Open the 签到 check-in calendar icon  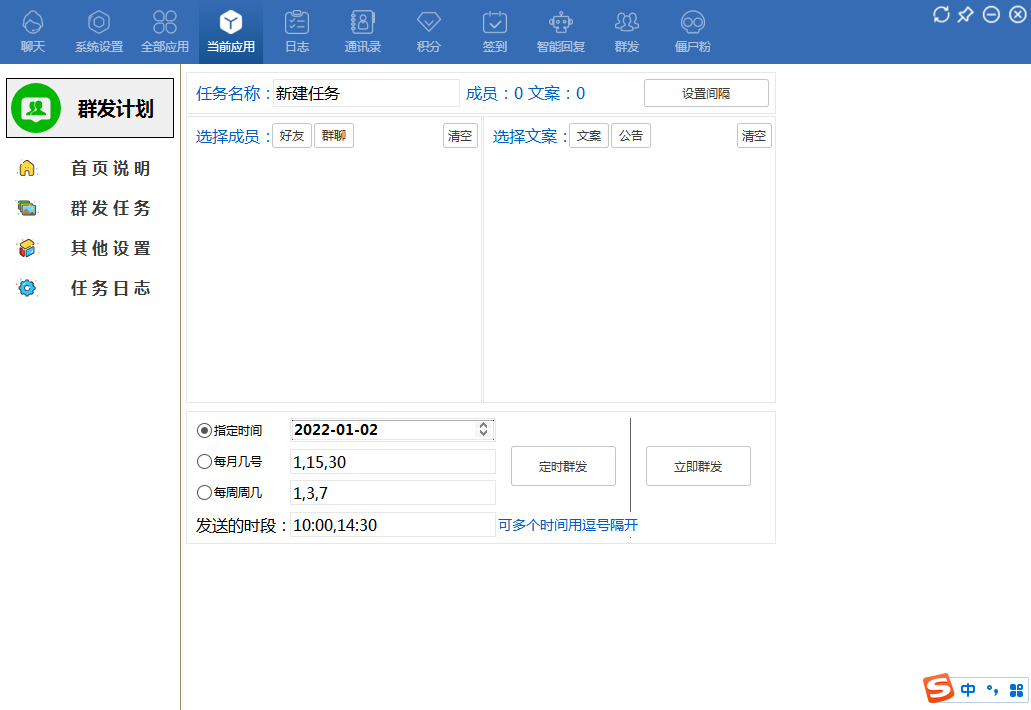click(x=495, y=23)
